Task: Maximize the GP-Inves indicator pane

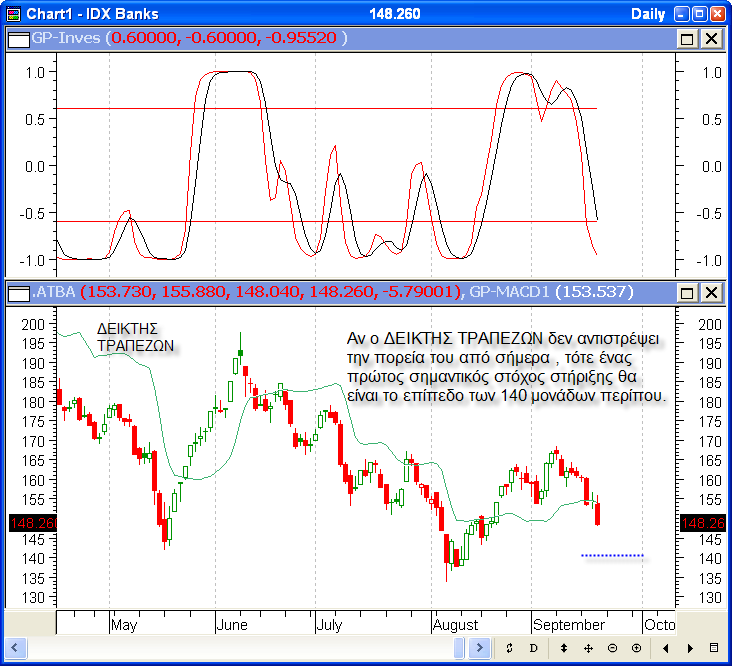Action: [x=687, y=38]
